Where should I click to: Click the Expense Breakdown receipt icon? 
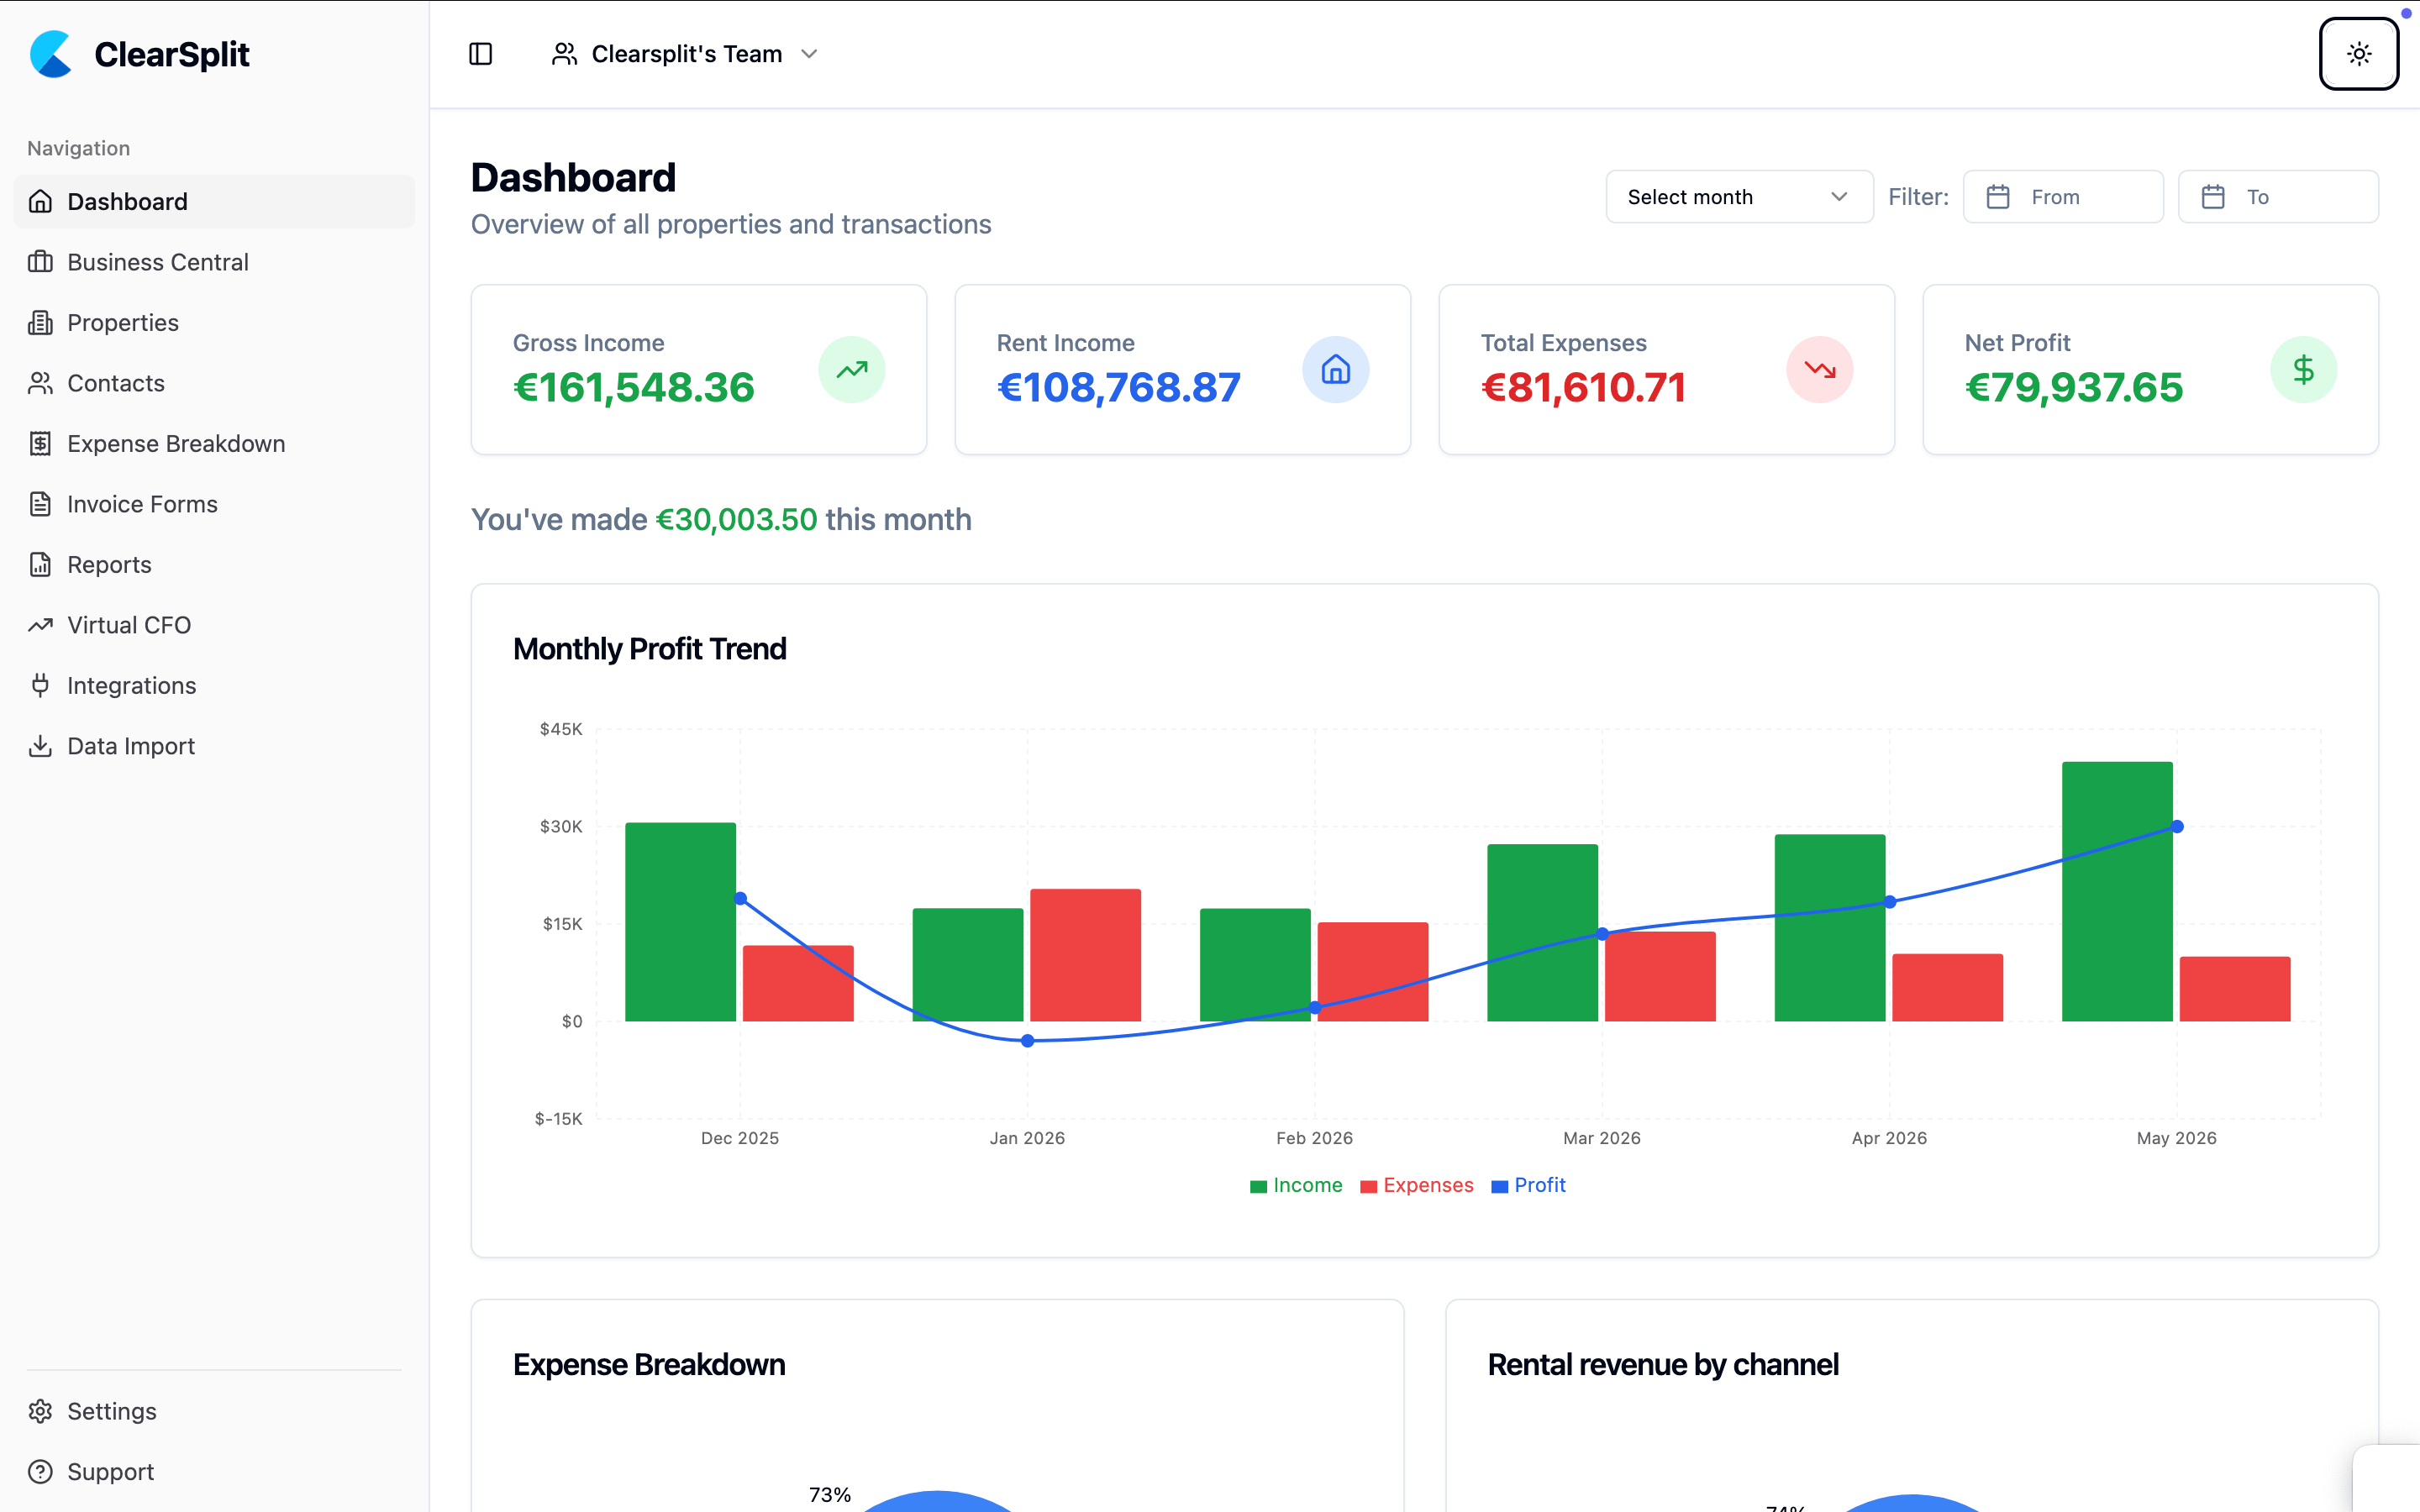(40, 444)
